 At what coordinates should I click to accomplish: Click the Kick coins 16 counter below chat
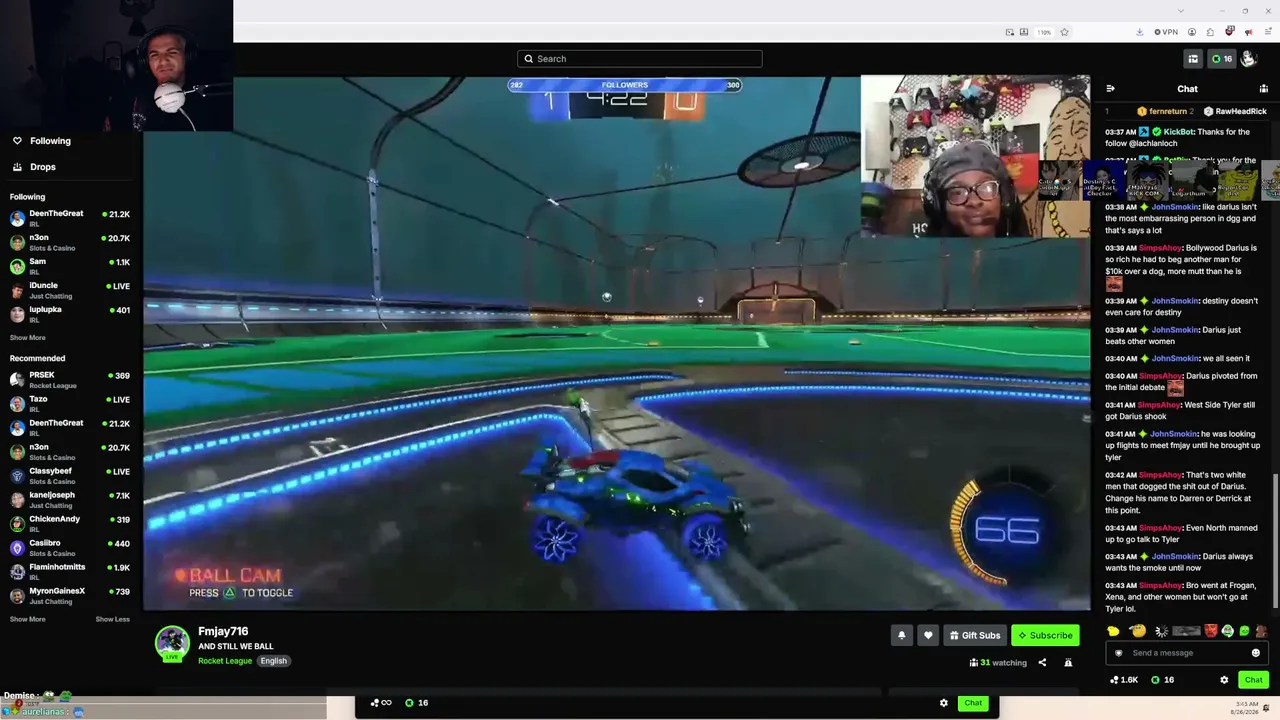(x=1163, y=680)
